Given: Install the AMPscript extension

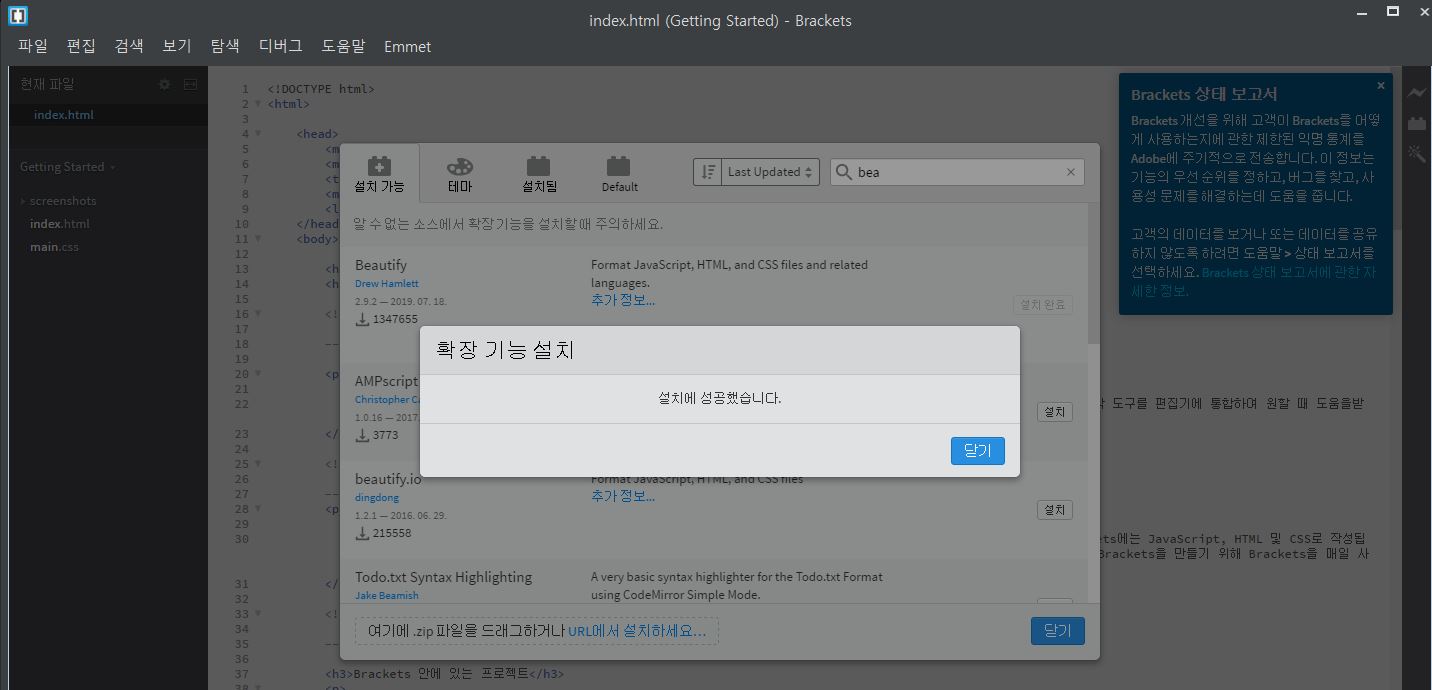Looking at the screenshot, I should tap(1054, 411).
